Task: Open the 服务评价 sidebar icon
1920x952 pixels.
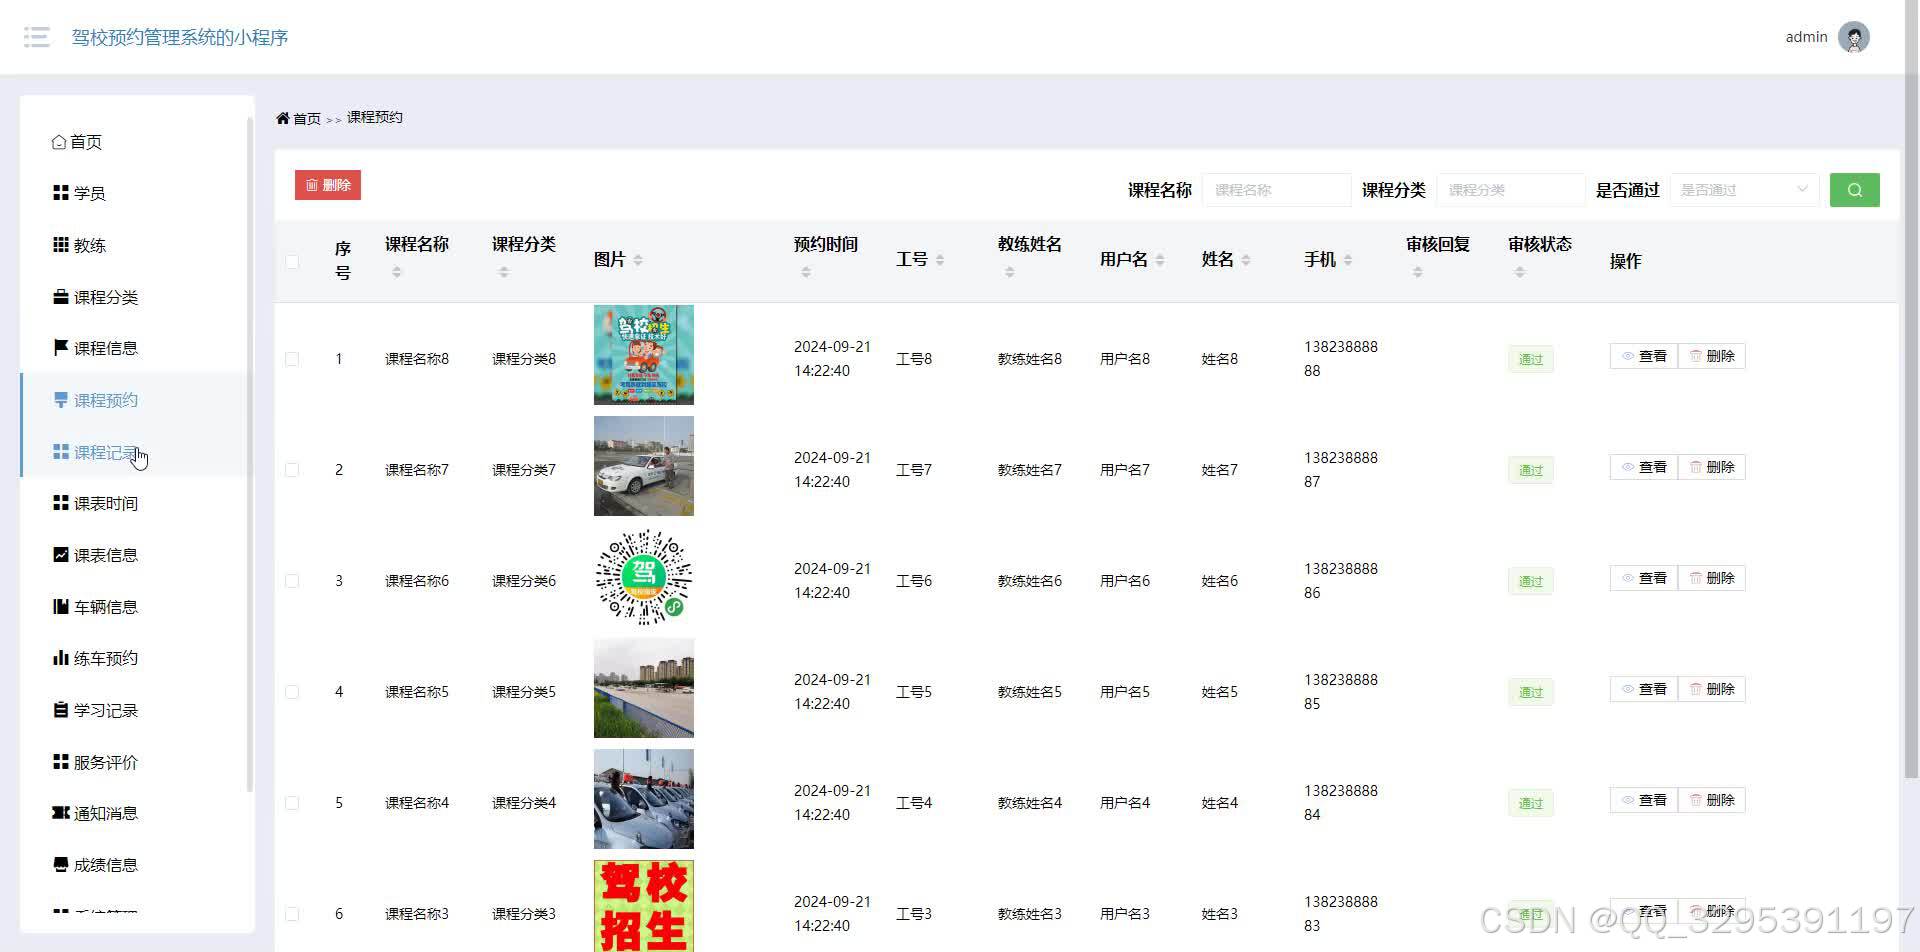Action: (x=60, y=761)
